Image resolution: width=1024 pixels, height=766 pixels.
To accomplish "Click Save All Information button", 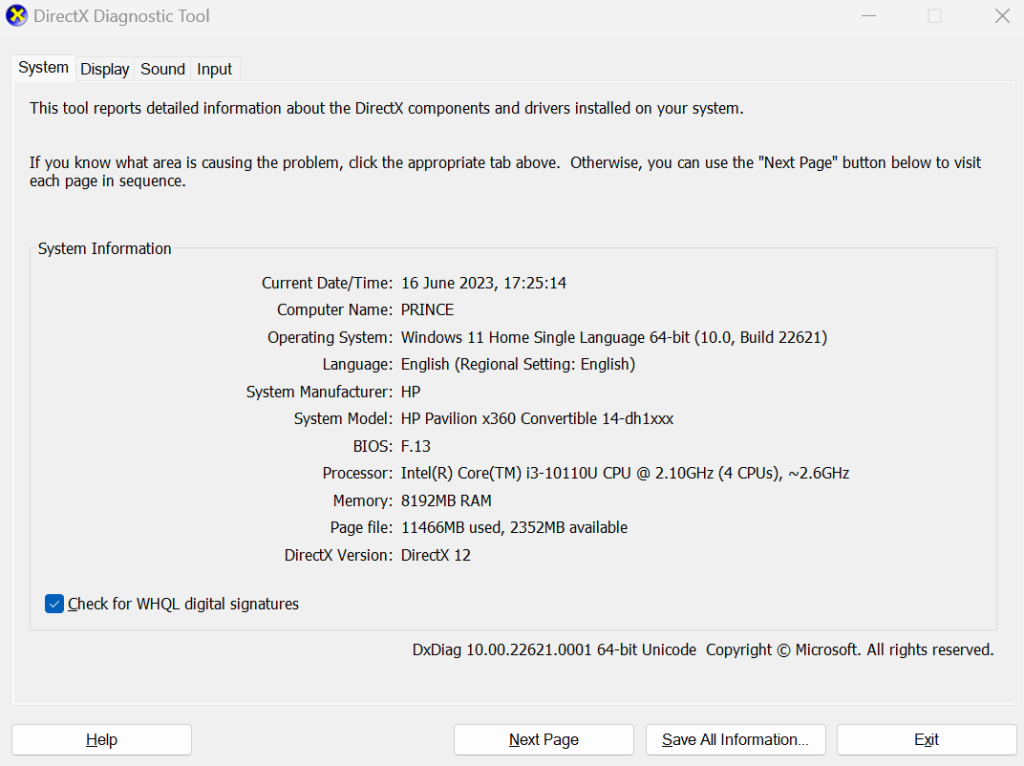I will click(x=735, y=740).
